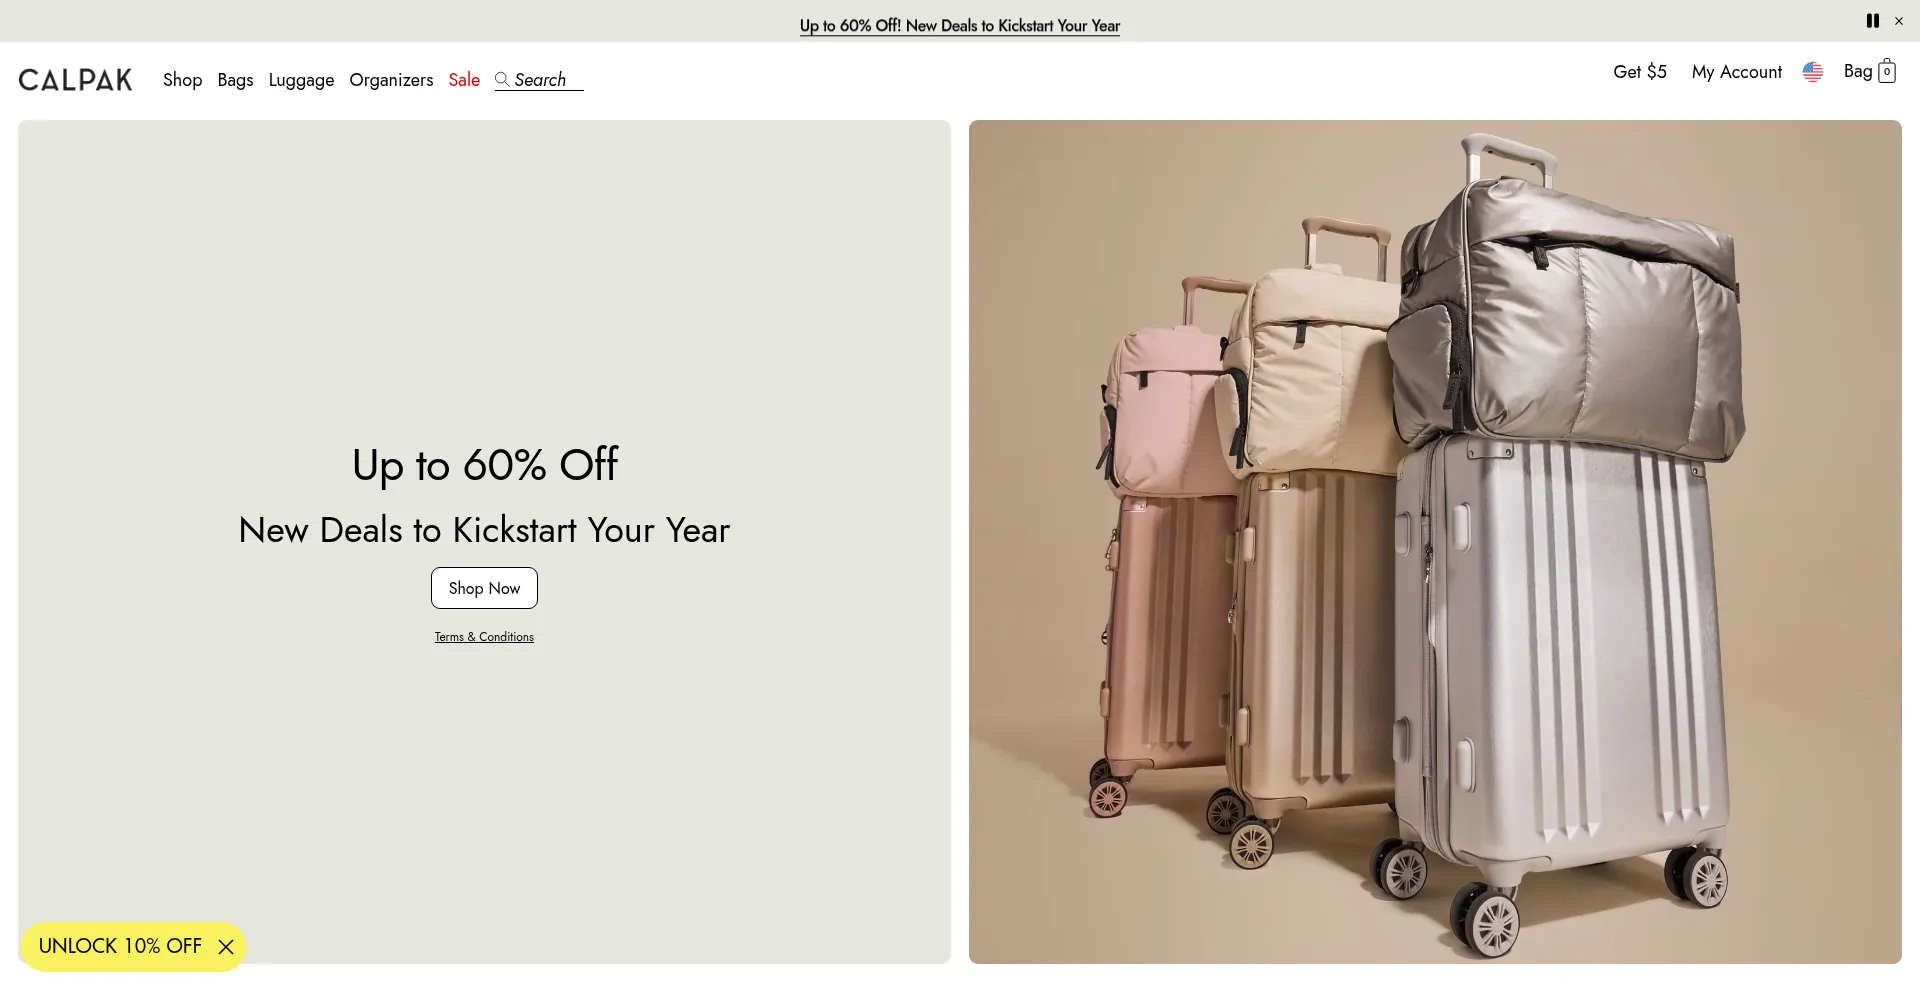Dismiss the top announcement banner
This screenshot has width=1920, height=993.
click(x=1899, y=21)
